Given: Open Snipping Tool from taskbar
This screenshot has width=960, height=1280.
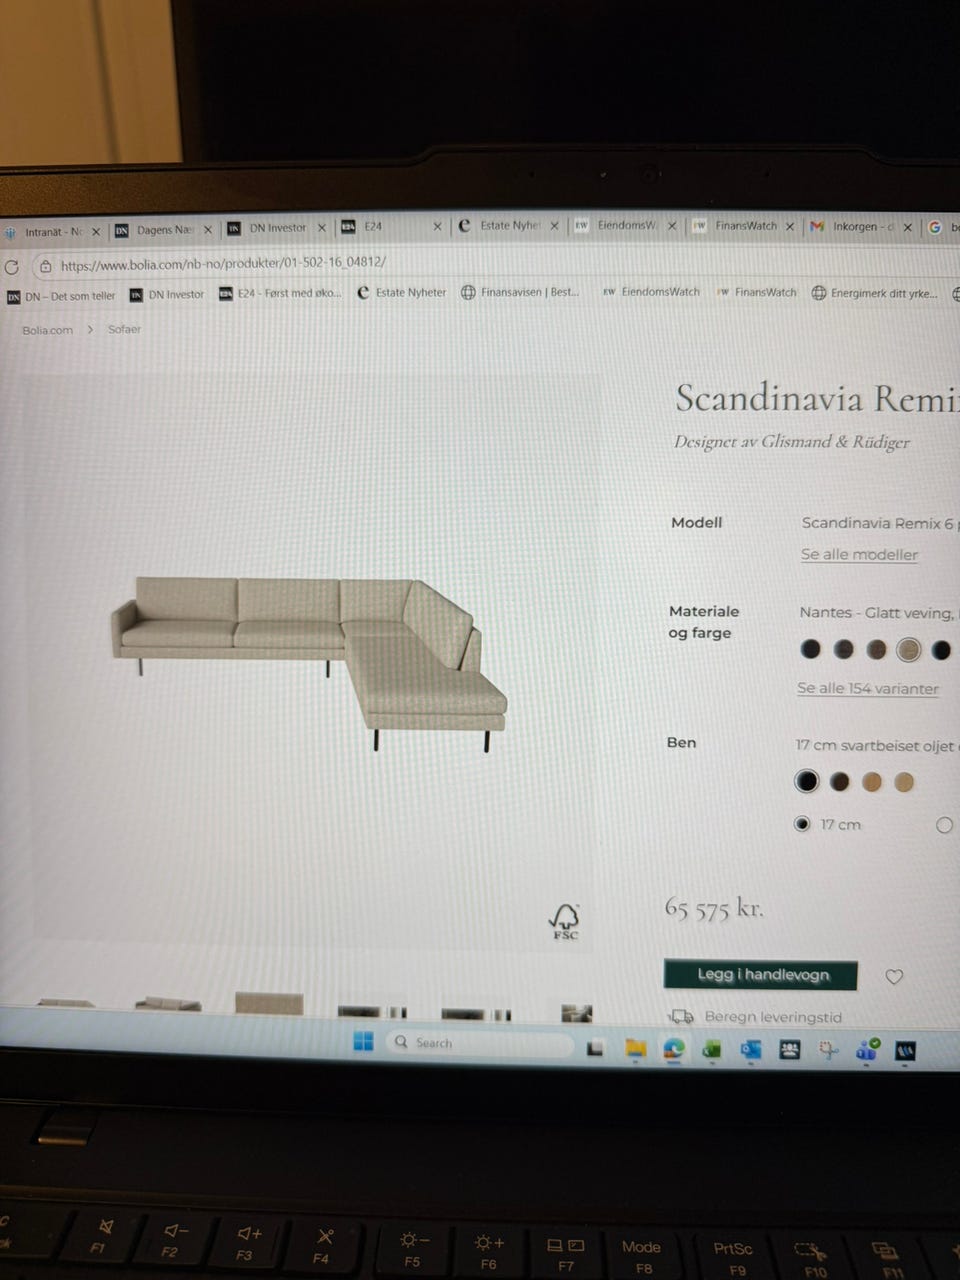Looking at the screenshot, I should click(x=828, y=1050).
